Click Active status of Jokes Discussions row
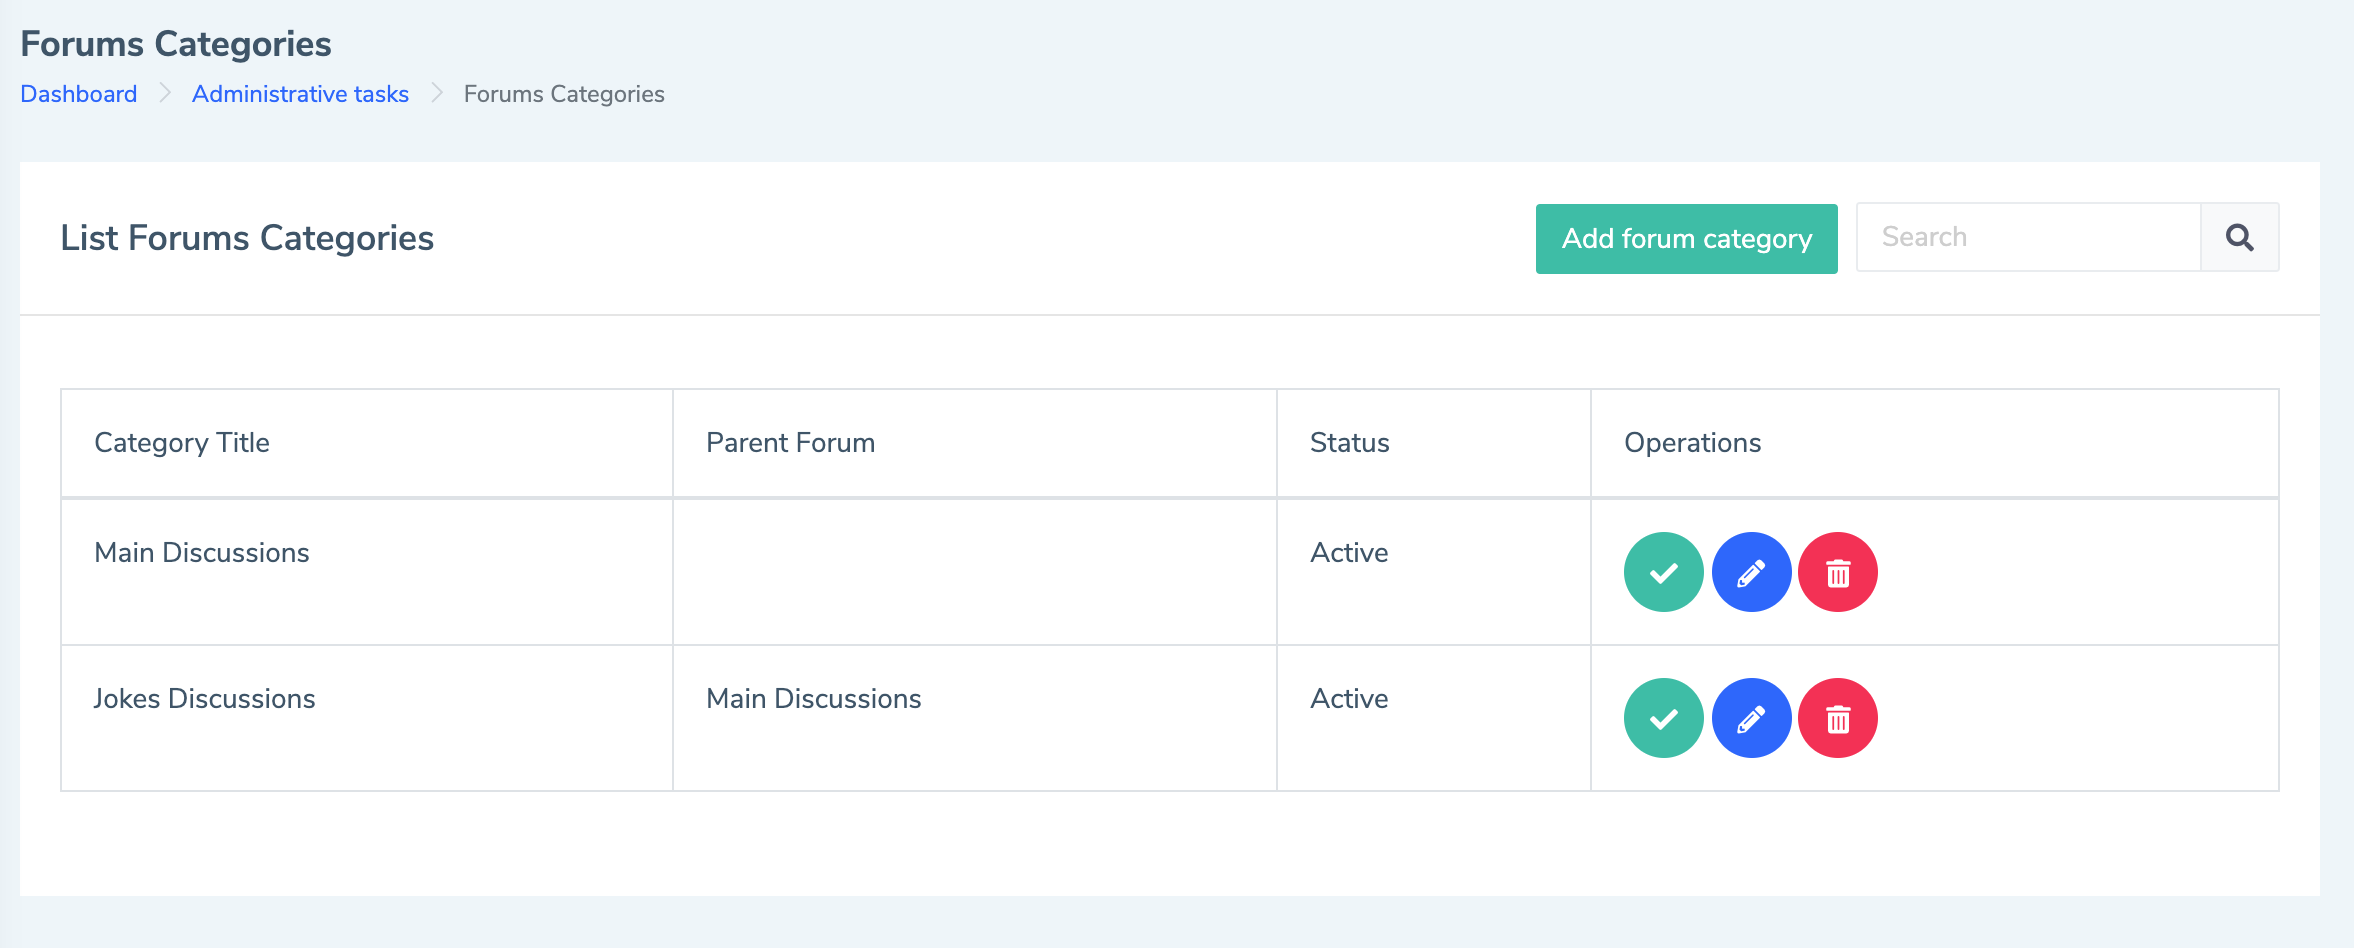Image resolution: width=2354 pixels, height=948 pixels. click(x=1349, y=698)
